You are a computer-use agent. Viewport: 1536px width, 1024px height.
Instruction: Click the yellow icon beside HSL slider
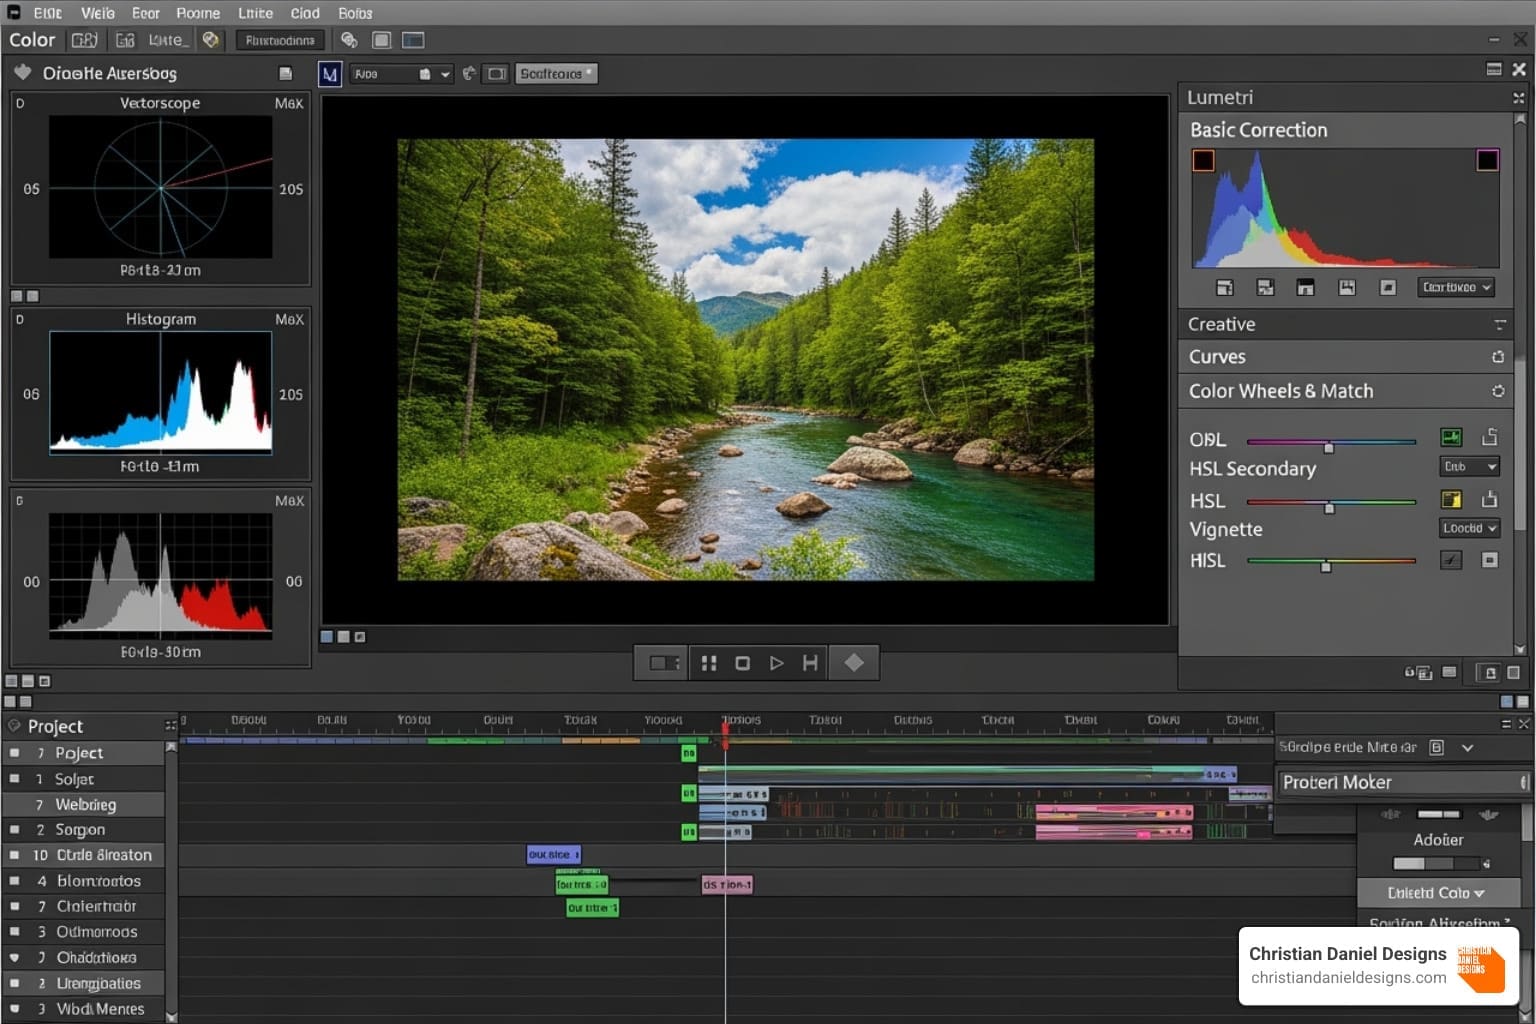click(x=1450, y=499)
